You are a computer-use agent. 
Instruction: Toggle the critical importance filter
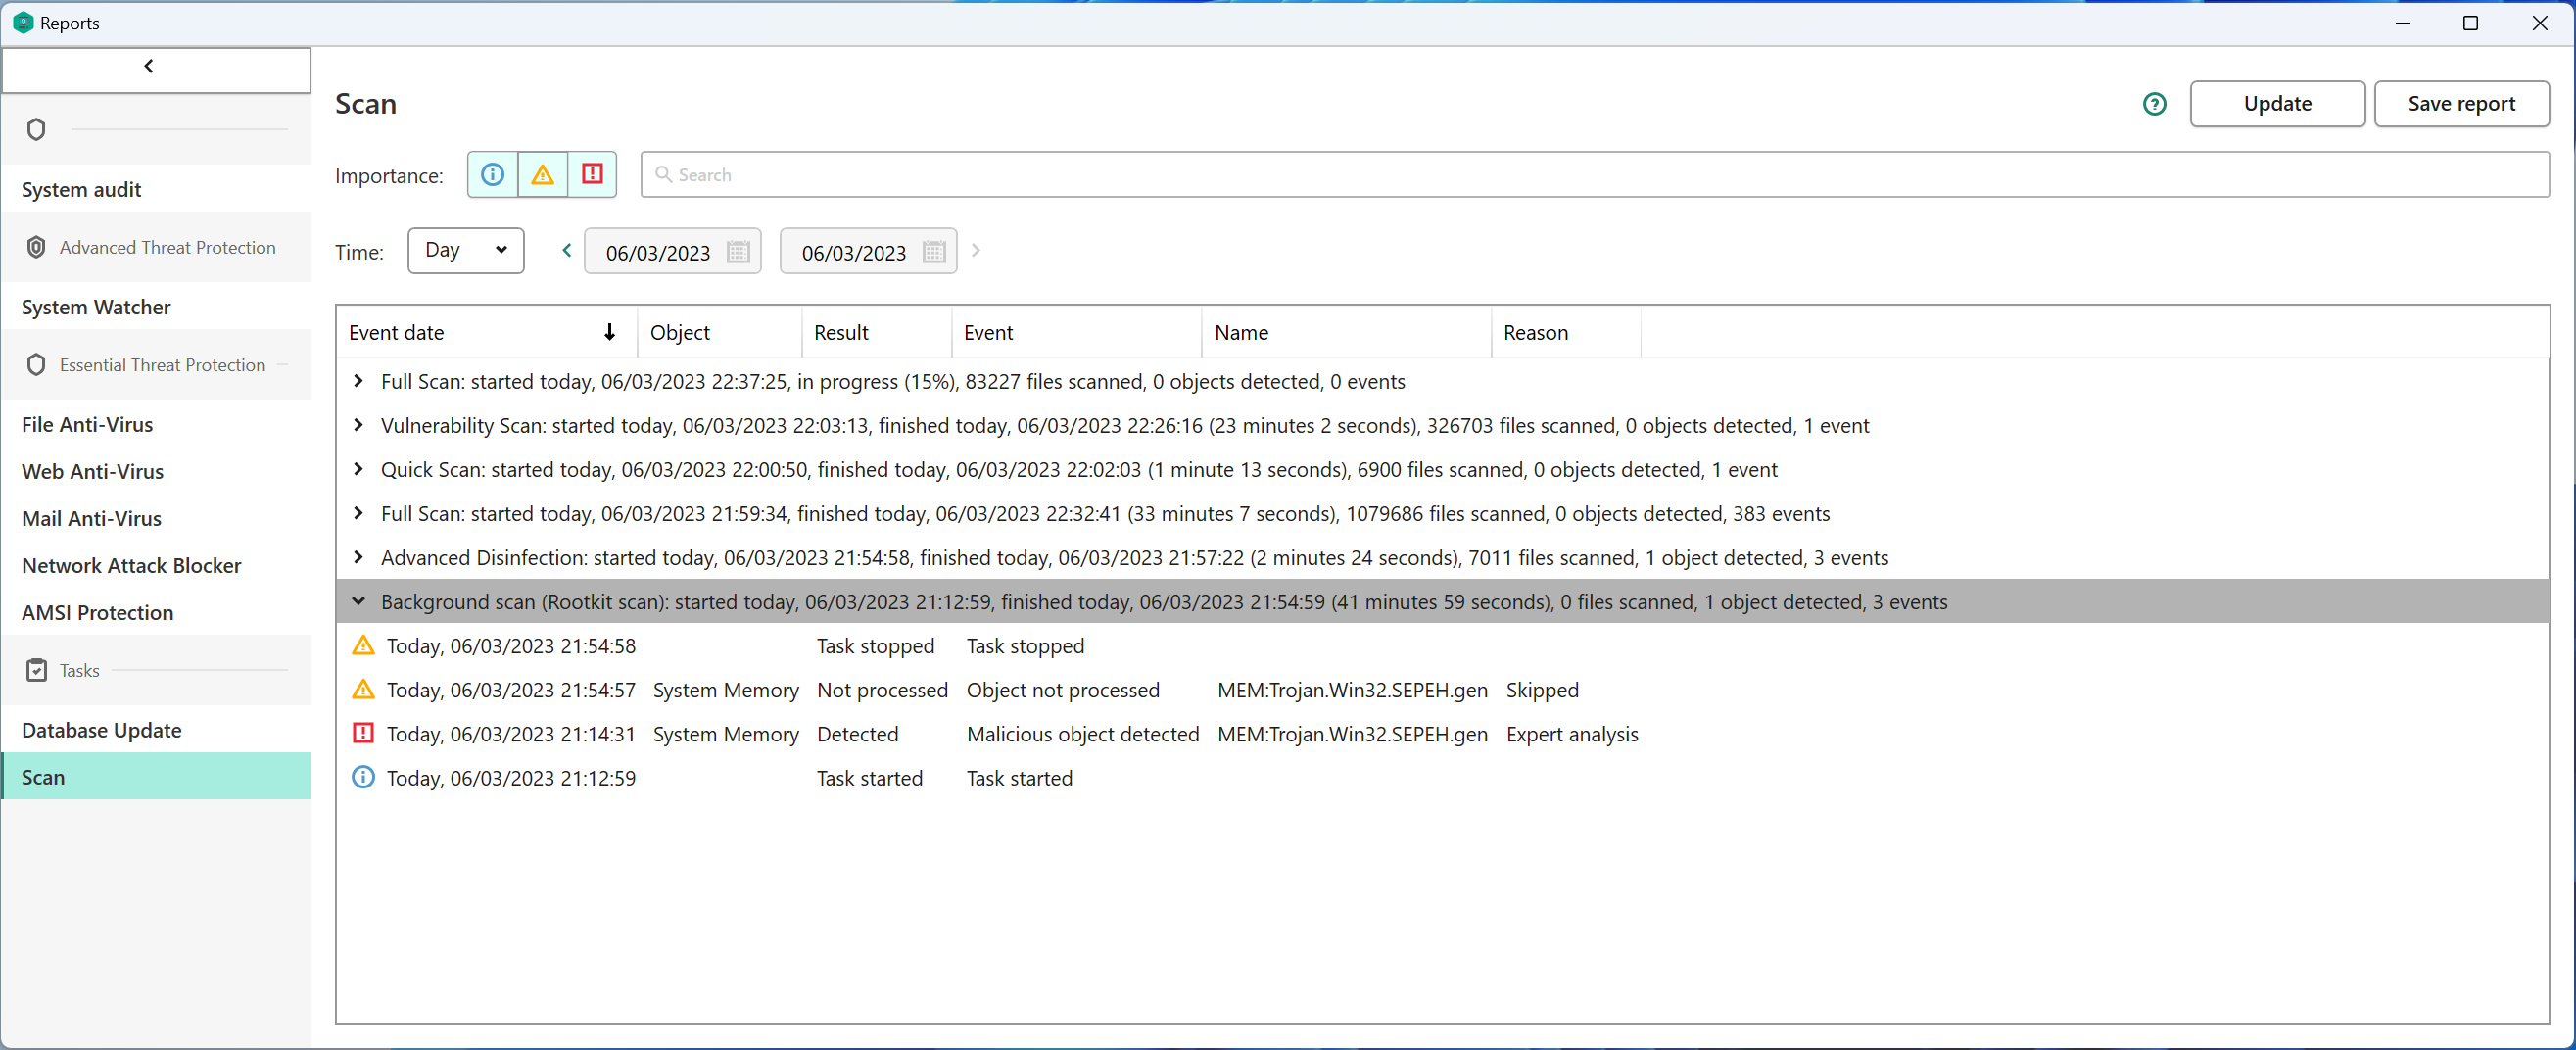point(592,175)
